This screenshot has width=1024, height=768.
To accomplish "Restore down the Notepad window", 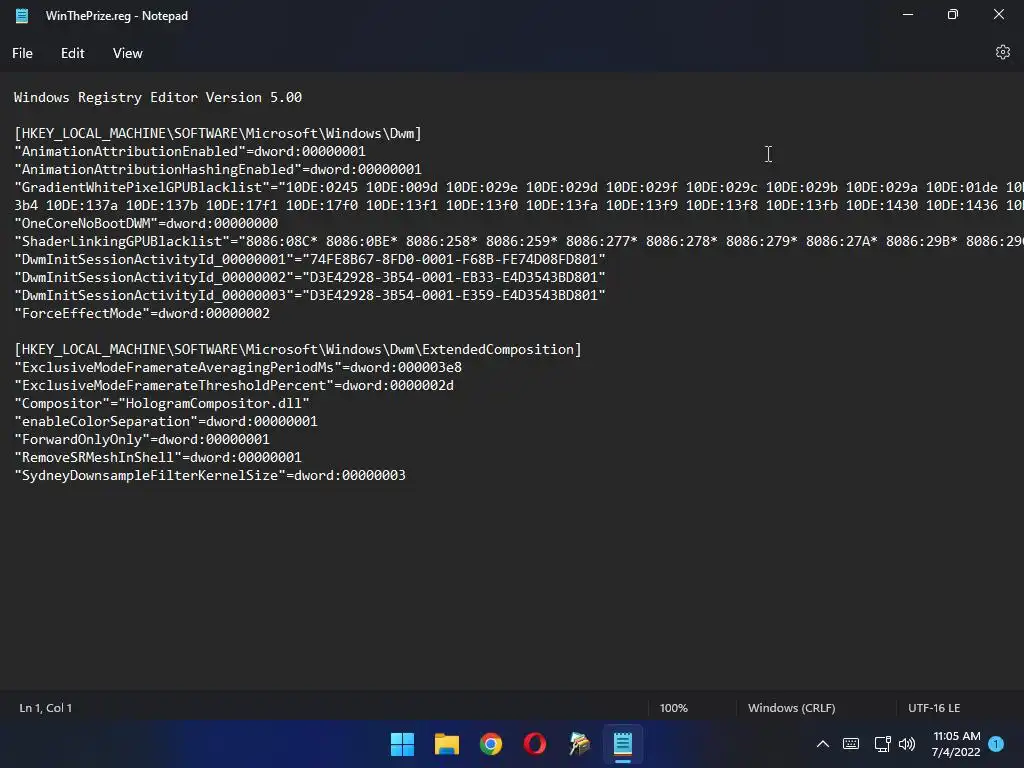I will pos(953,14).
